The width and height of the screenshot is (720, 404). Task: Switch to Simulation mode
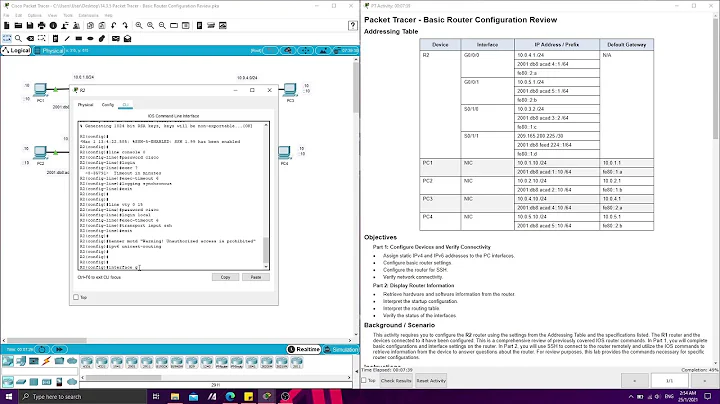click(x=341, y=349)
